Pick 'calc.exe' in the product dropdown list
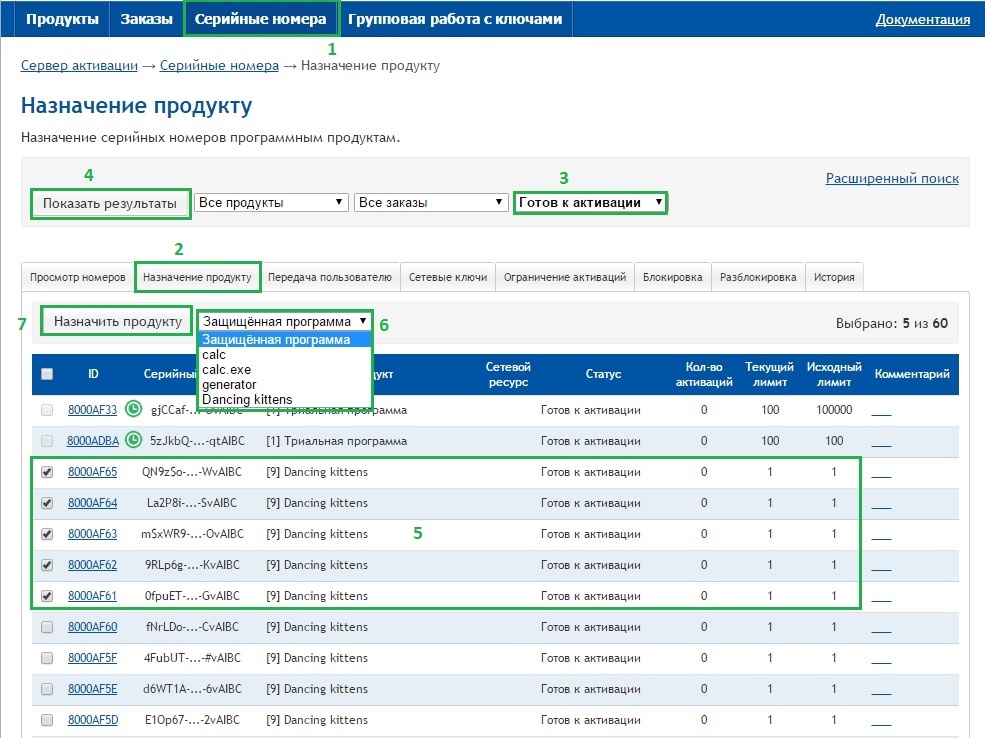 point(227,370)
